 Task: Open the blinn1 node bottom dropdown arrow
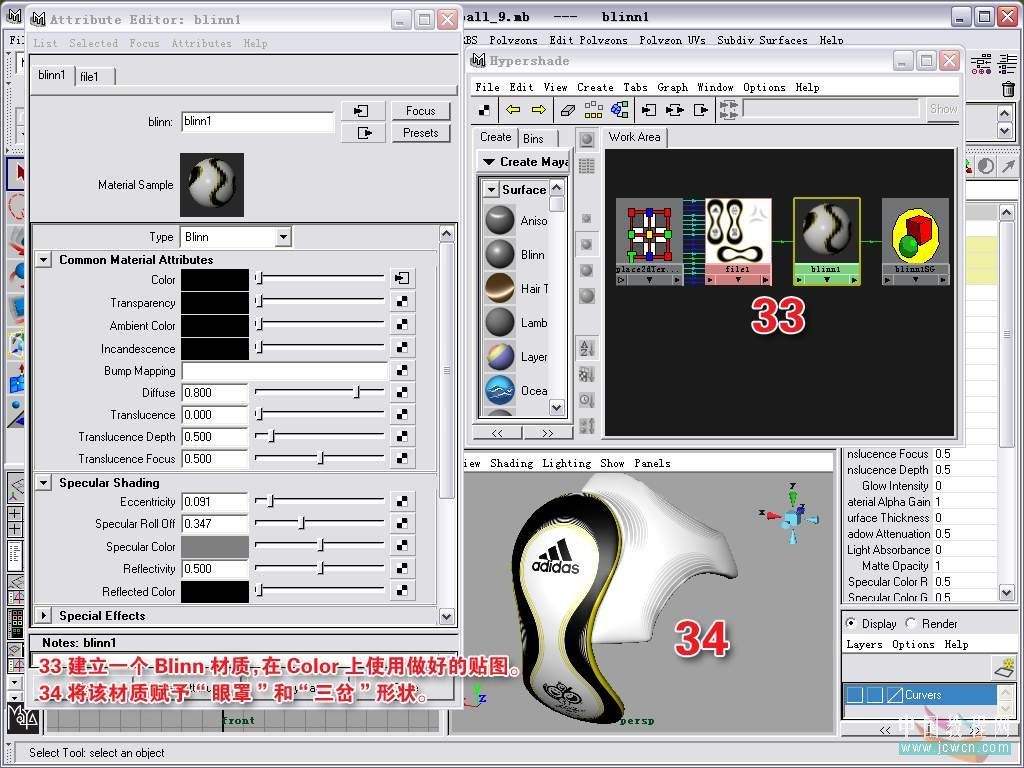click(x=826, y=280)
